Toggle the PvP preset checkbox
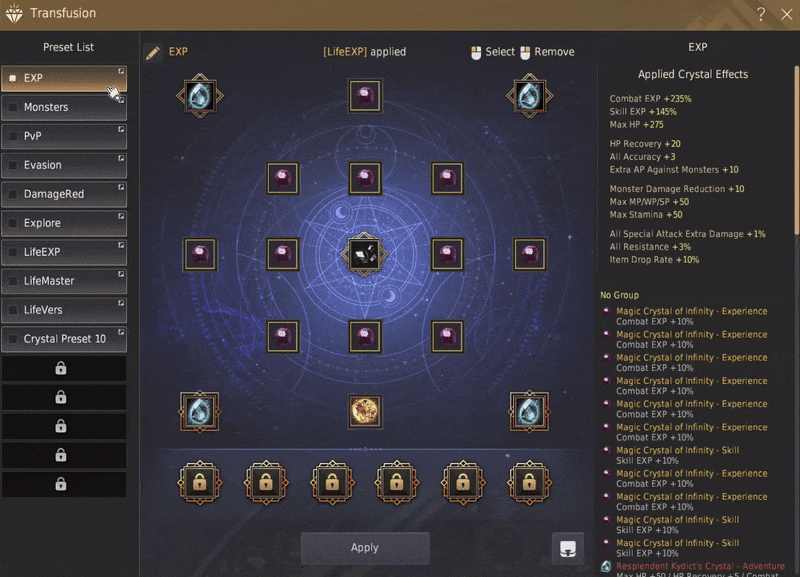 pyautogui.click(x=13, y=136)
